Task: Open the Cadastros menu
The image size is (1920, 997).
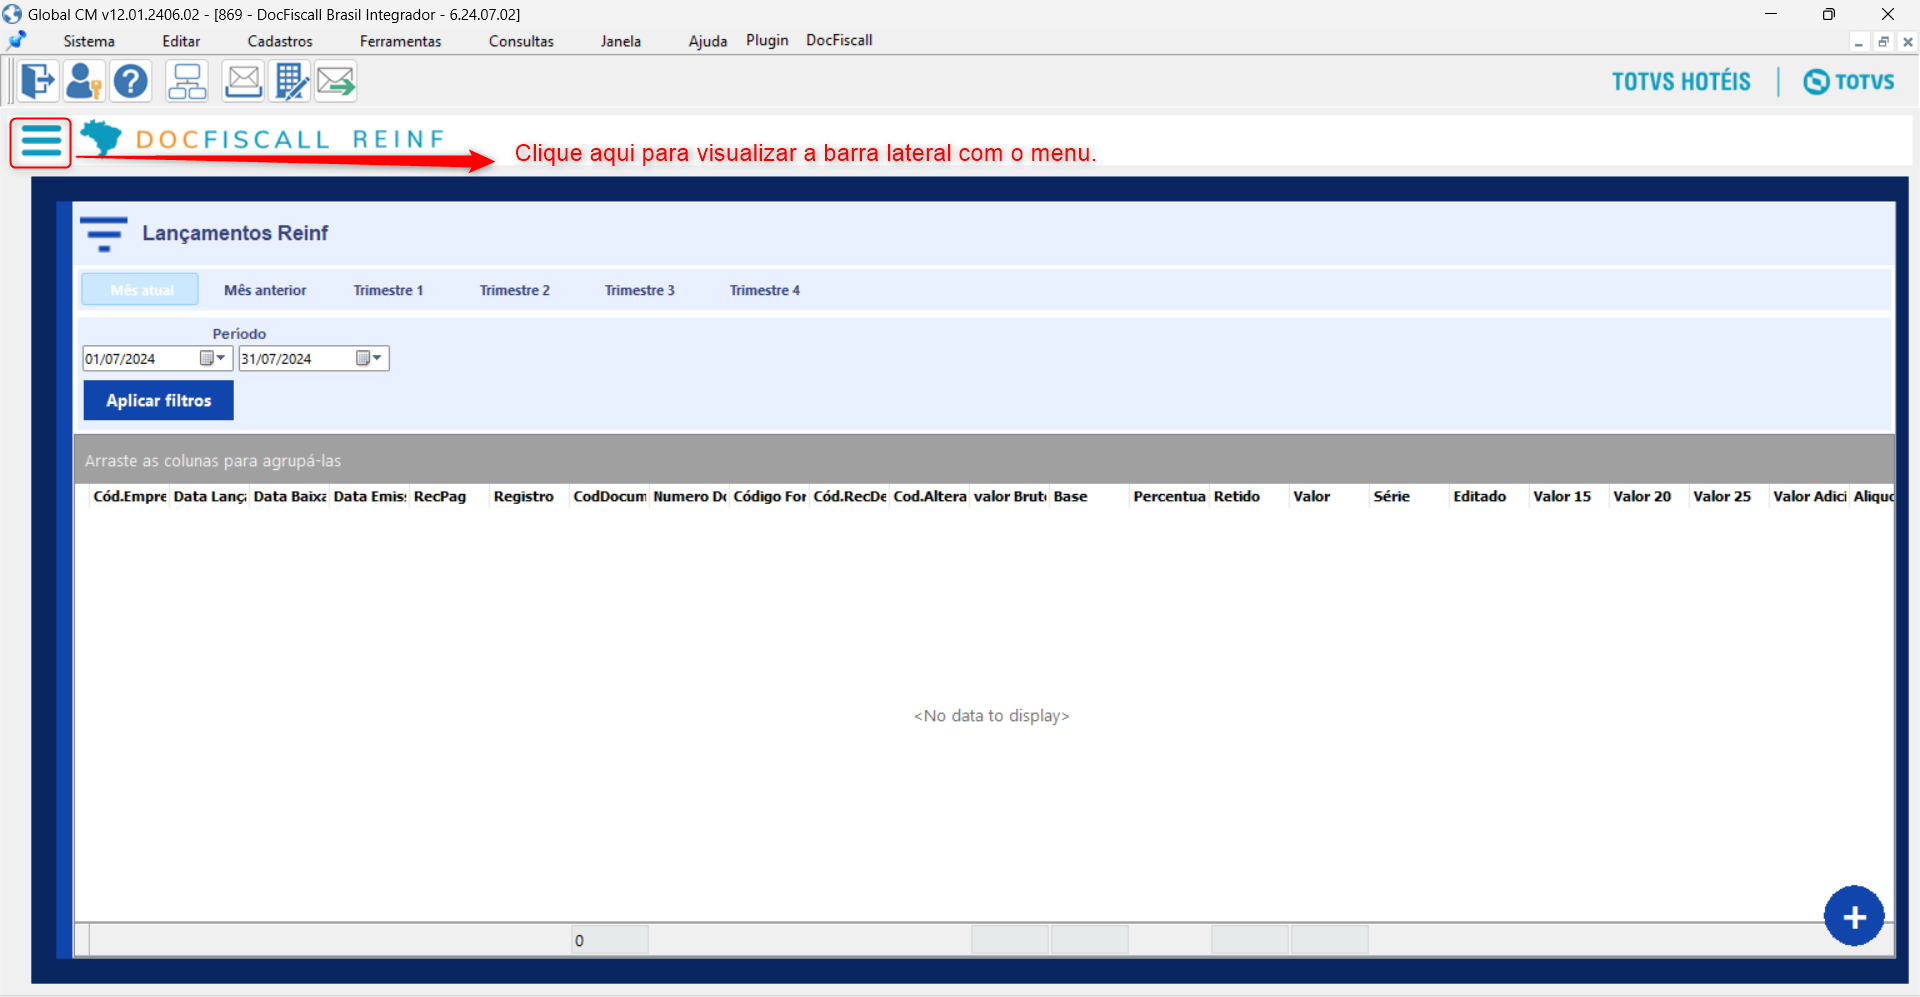Action: coord(280,41)
